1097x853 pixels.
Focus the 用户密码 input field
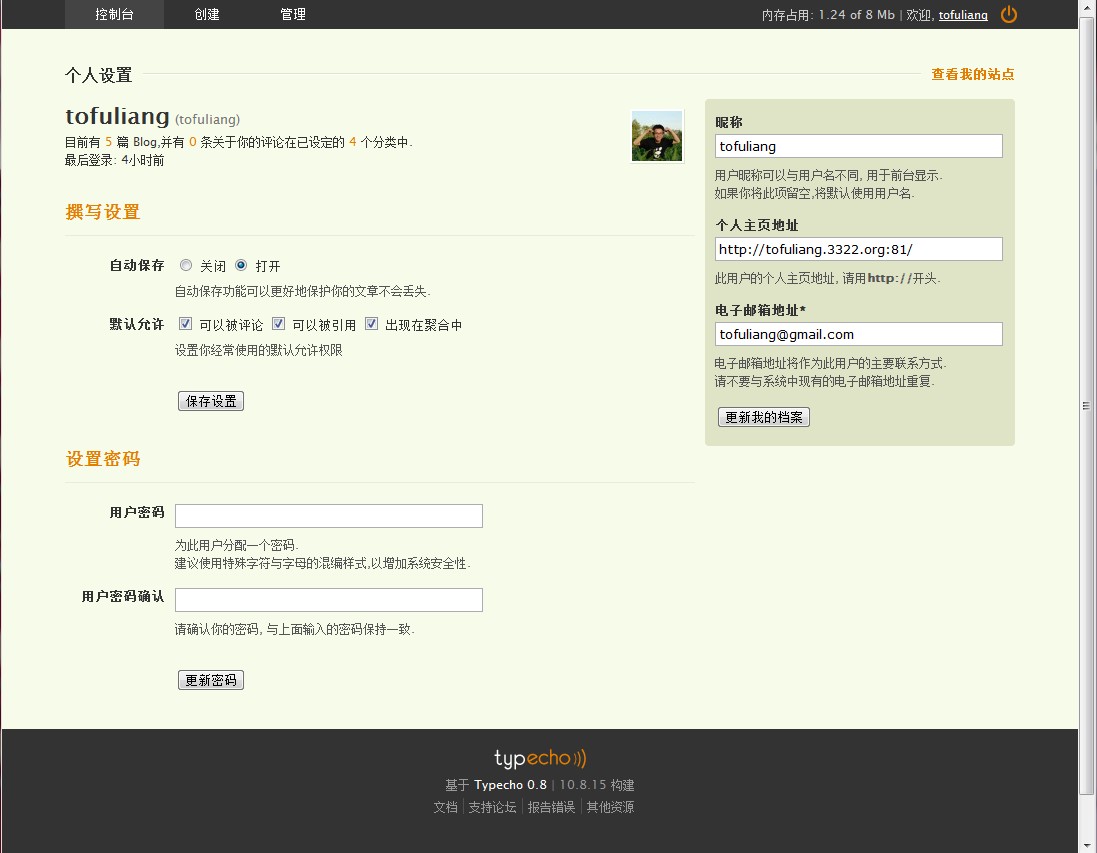pyautogui.click(x=329, y=516)
